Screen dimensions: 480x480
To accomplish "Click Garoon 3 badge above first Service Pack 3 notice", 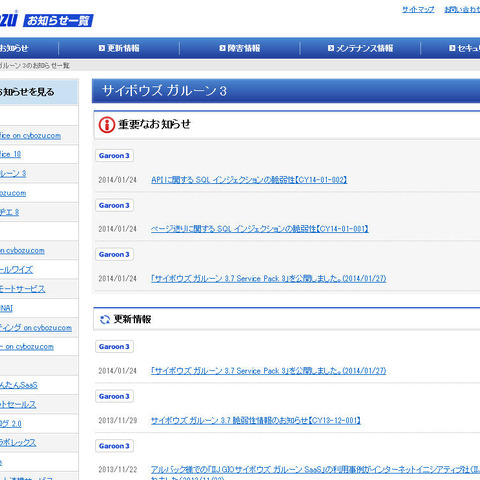I will (x=114, y=254).
